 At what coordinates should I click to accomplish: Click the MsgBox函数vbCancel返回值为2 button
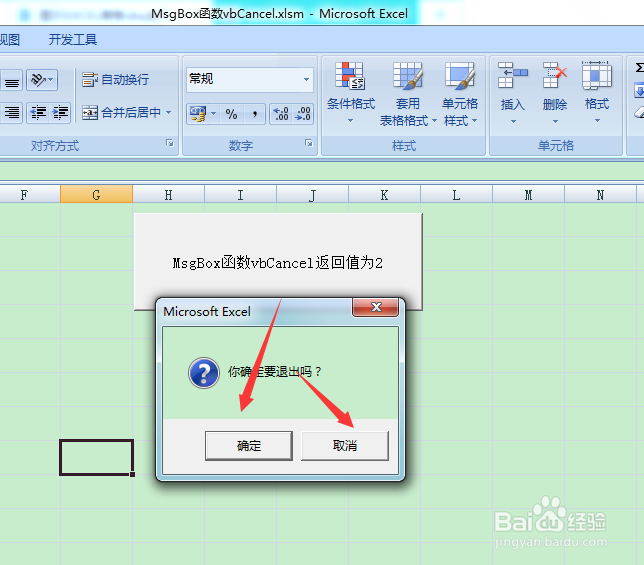tap(278, 262)
